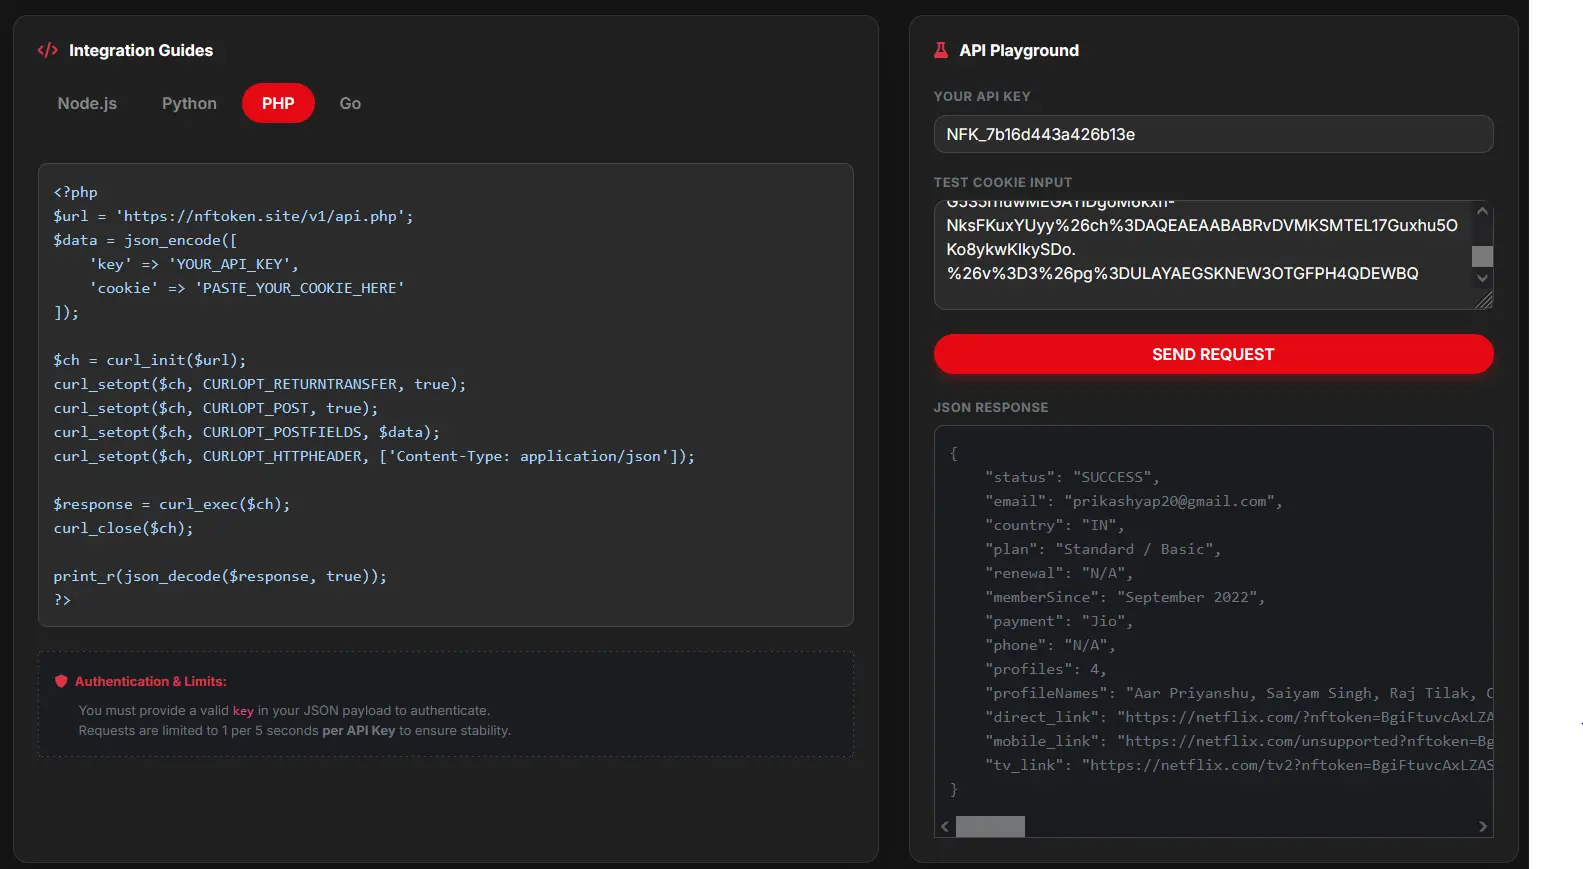Click the YOUR API KEY label
The width and height of the screenshot is (1583, 869).
tap(982, 96)
